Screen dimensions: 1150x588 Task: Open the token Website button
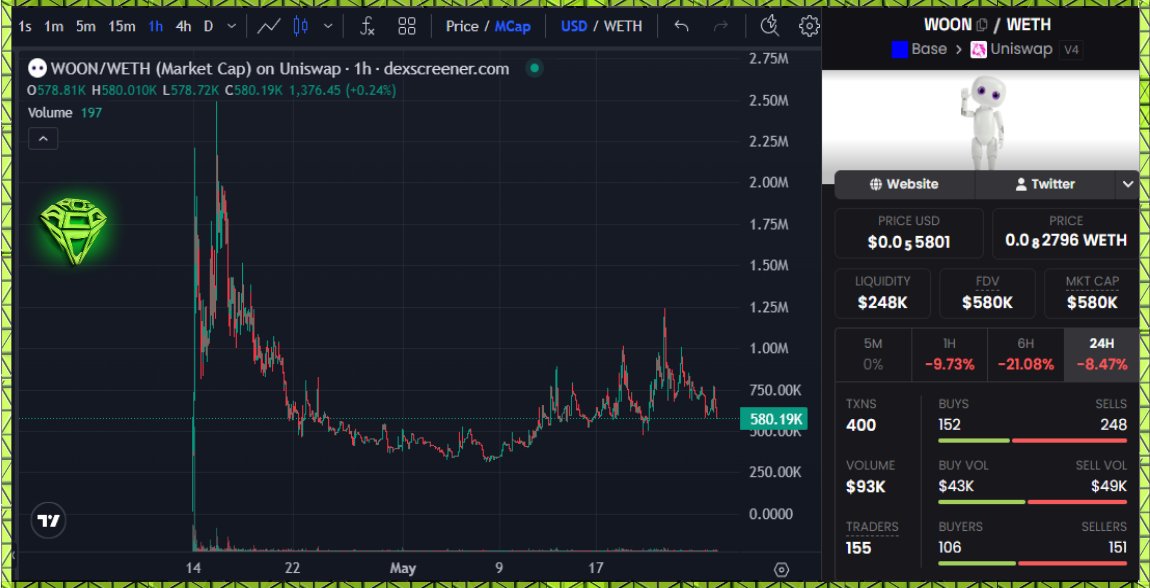pos(904,185)
